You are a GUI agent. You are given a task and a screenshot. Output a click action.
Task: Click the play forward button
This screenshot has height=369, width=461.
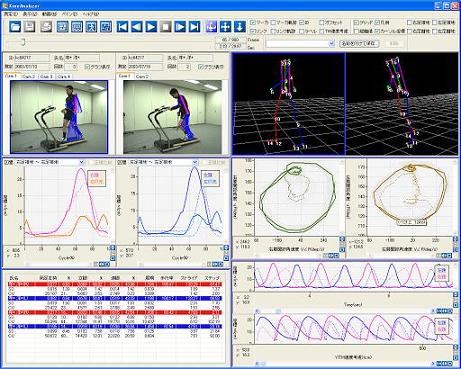point(151,27)
